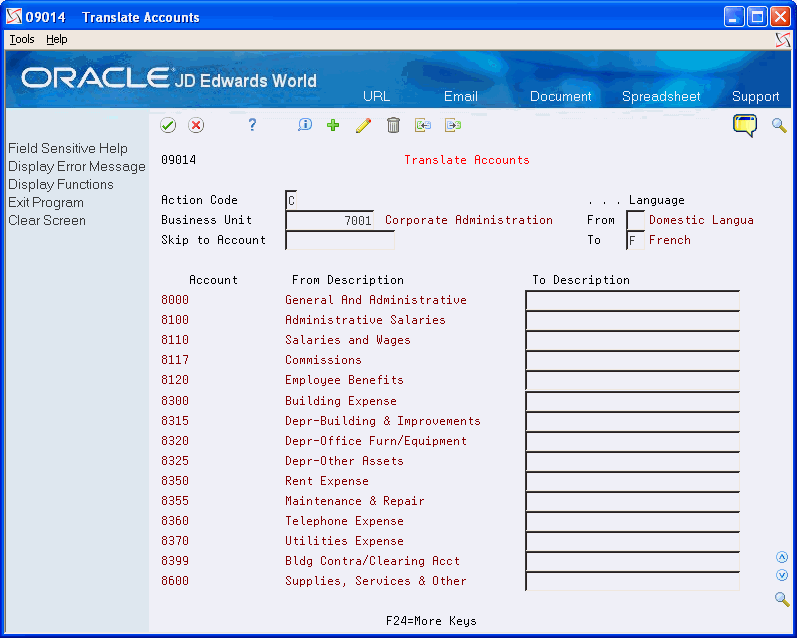Select Display Error Message

point(77,166)
